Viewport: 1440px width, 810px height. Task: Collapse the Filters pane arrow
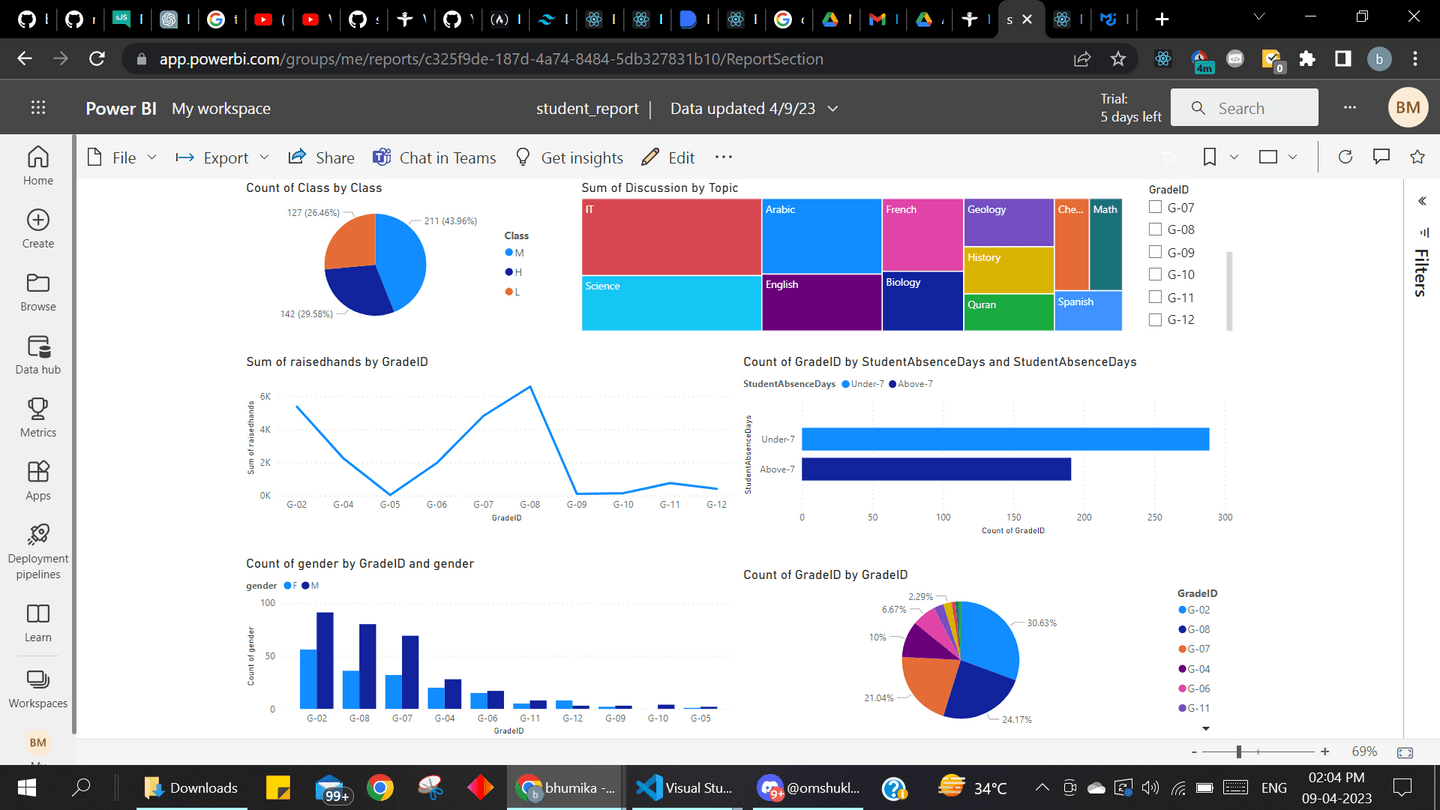click(x=1422, y=201)
